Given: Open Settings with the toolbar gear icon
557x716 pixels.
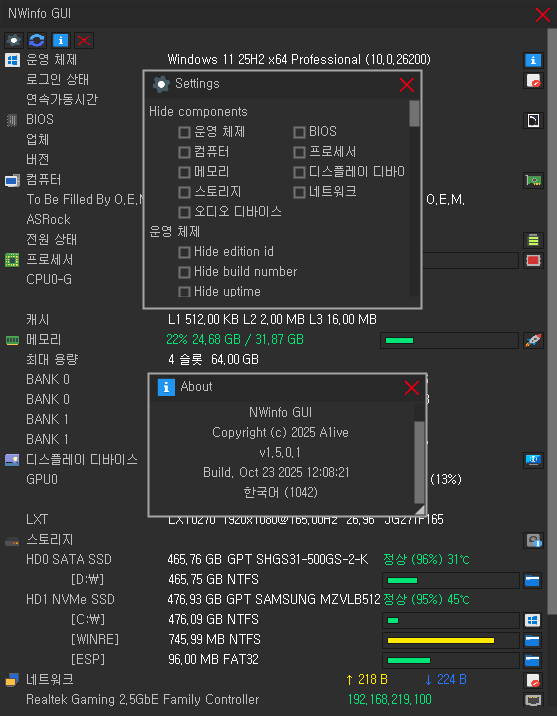Looking at the screenshot, I should pos(14,40).
